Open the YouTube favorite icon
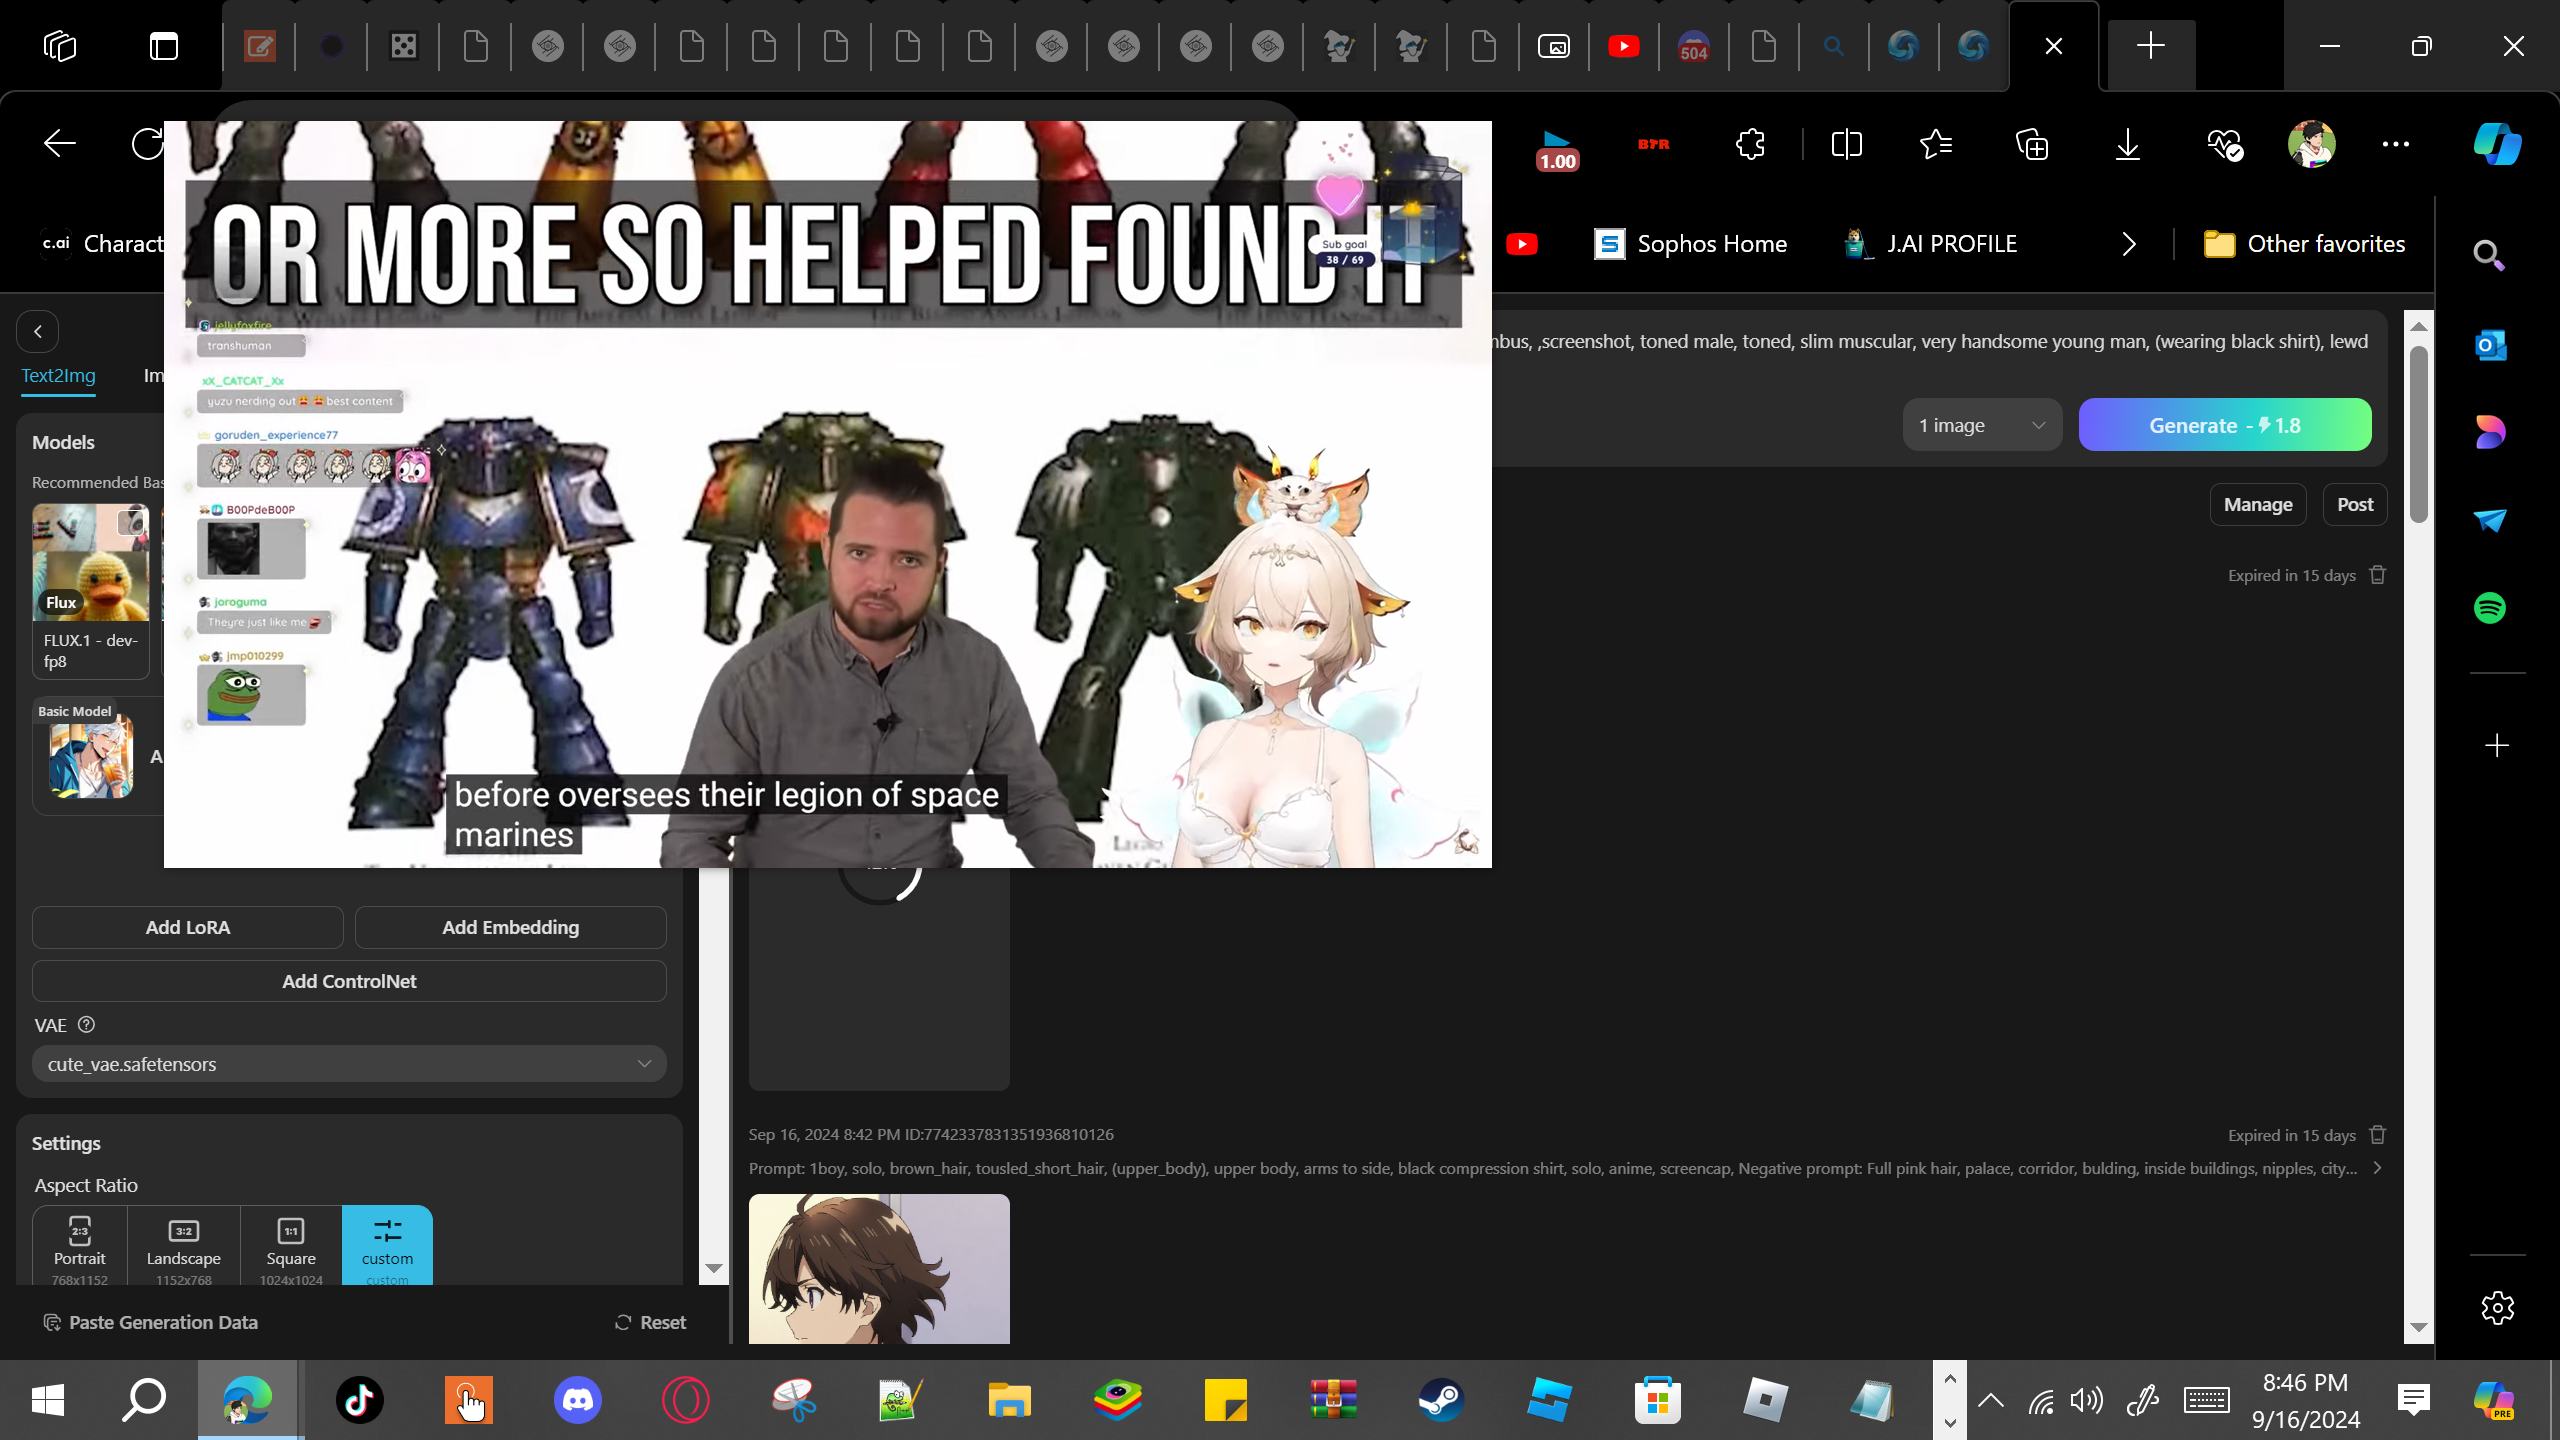 click(1522, 244)
